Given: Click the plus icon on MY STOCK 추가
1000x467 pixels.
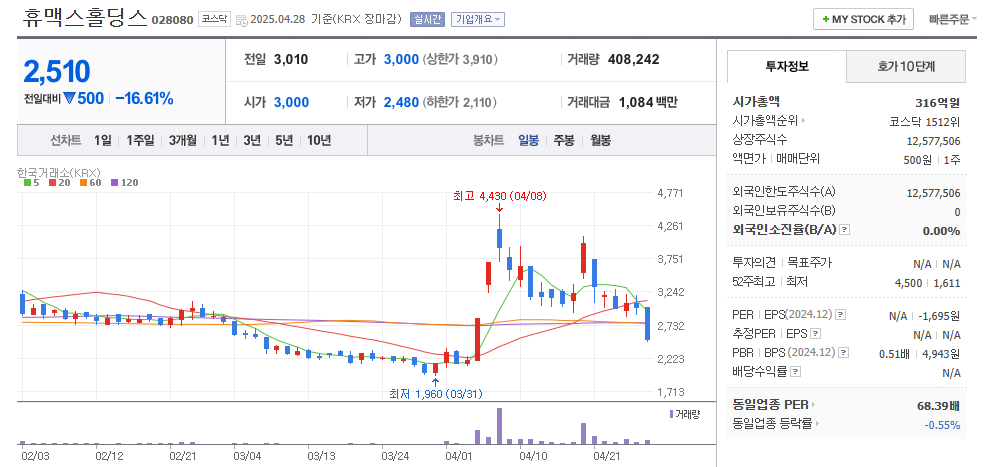Looking at the screenshot, I should [x=825, y=19].
